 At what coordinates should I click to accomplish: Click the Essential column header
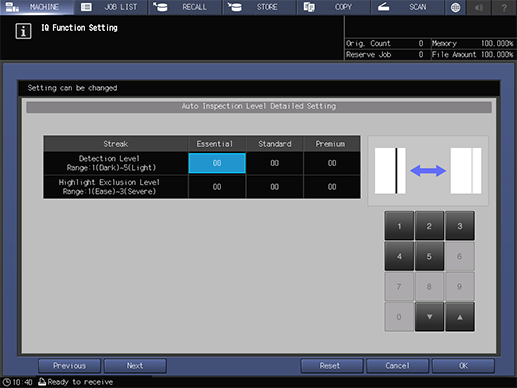click(x=217, y=144)
